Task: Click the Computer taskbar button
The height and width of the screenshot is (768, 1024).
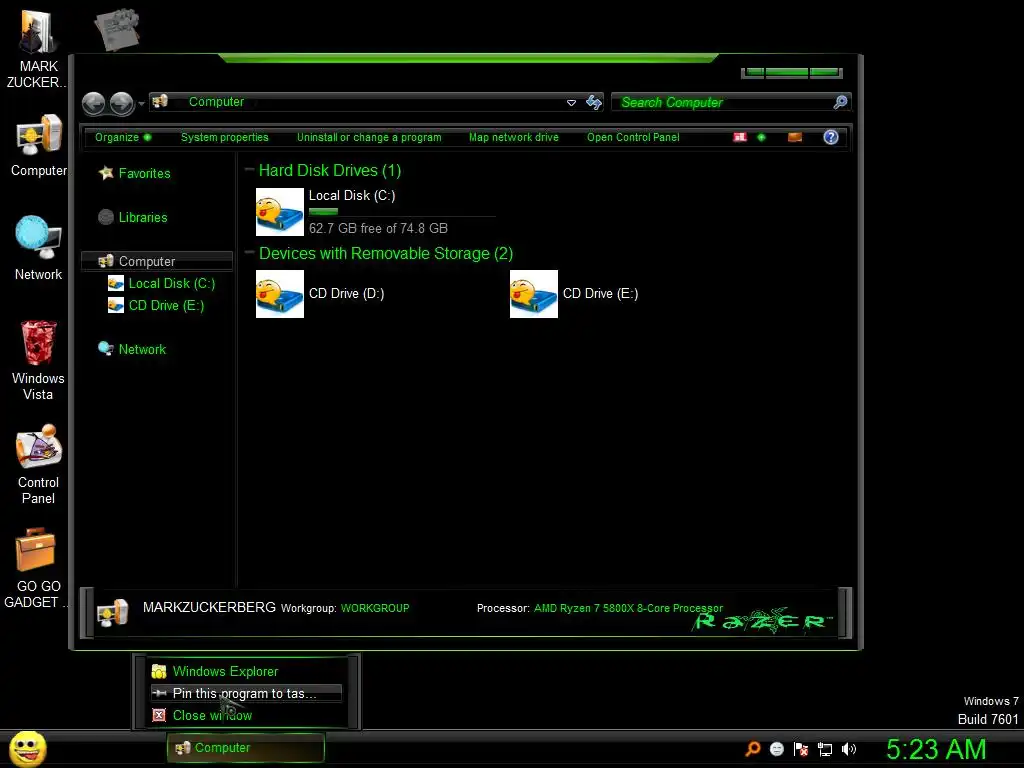Action: [x=246, y=748]
